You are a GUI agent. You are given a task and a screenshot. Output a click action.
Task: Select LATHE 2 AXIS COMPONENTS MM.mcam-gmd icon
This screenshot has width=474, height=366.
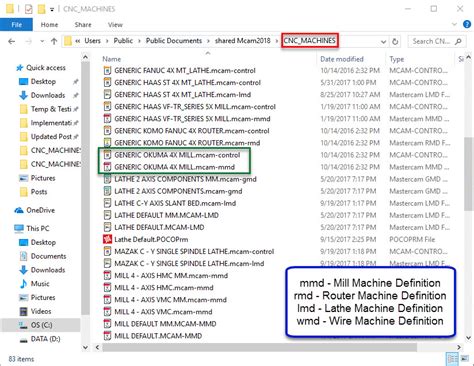tap(107, 179)
